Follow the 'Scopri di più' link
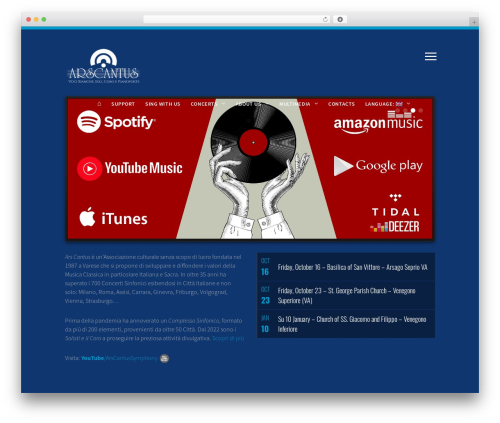 point(228,338)
